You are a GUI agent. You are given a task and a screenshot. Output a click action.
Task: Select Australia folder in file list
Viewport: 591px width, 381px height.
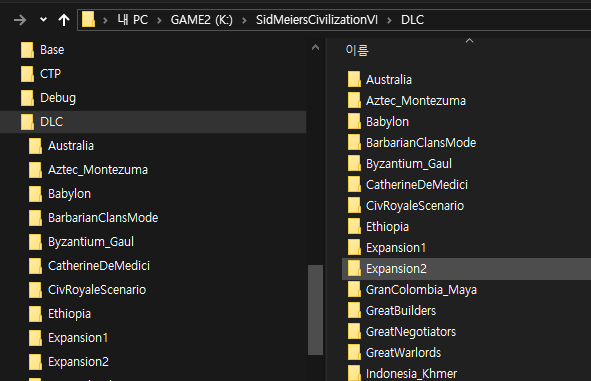pos(389,80)
